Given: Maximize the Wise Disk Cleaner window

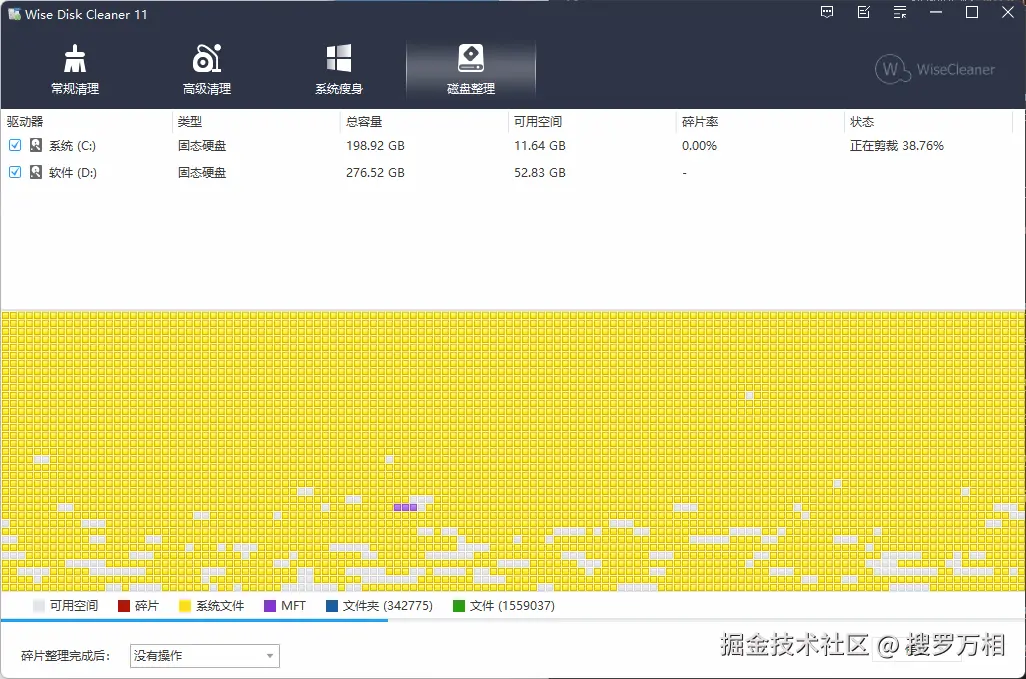Looking at the screenshot, I should [972, 12].
